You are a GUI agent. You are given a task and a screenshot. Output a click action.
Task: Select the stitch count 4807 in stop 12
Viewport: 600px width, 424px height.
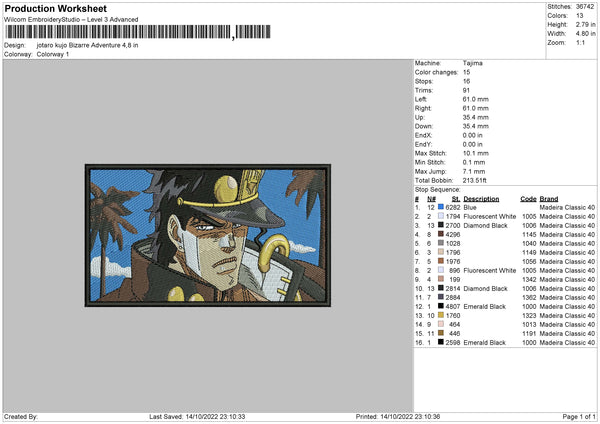pyautogui.click(x=453, y=307)
